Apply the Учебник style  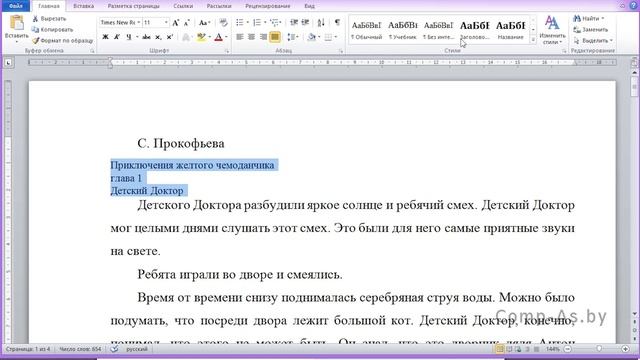[x=402, y=30]
